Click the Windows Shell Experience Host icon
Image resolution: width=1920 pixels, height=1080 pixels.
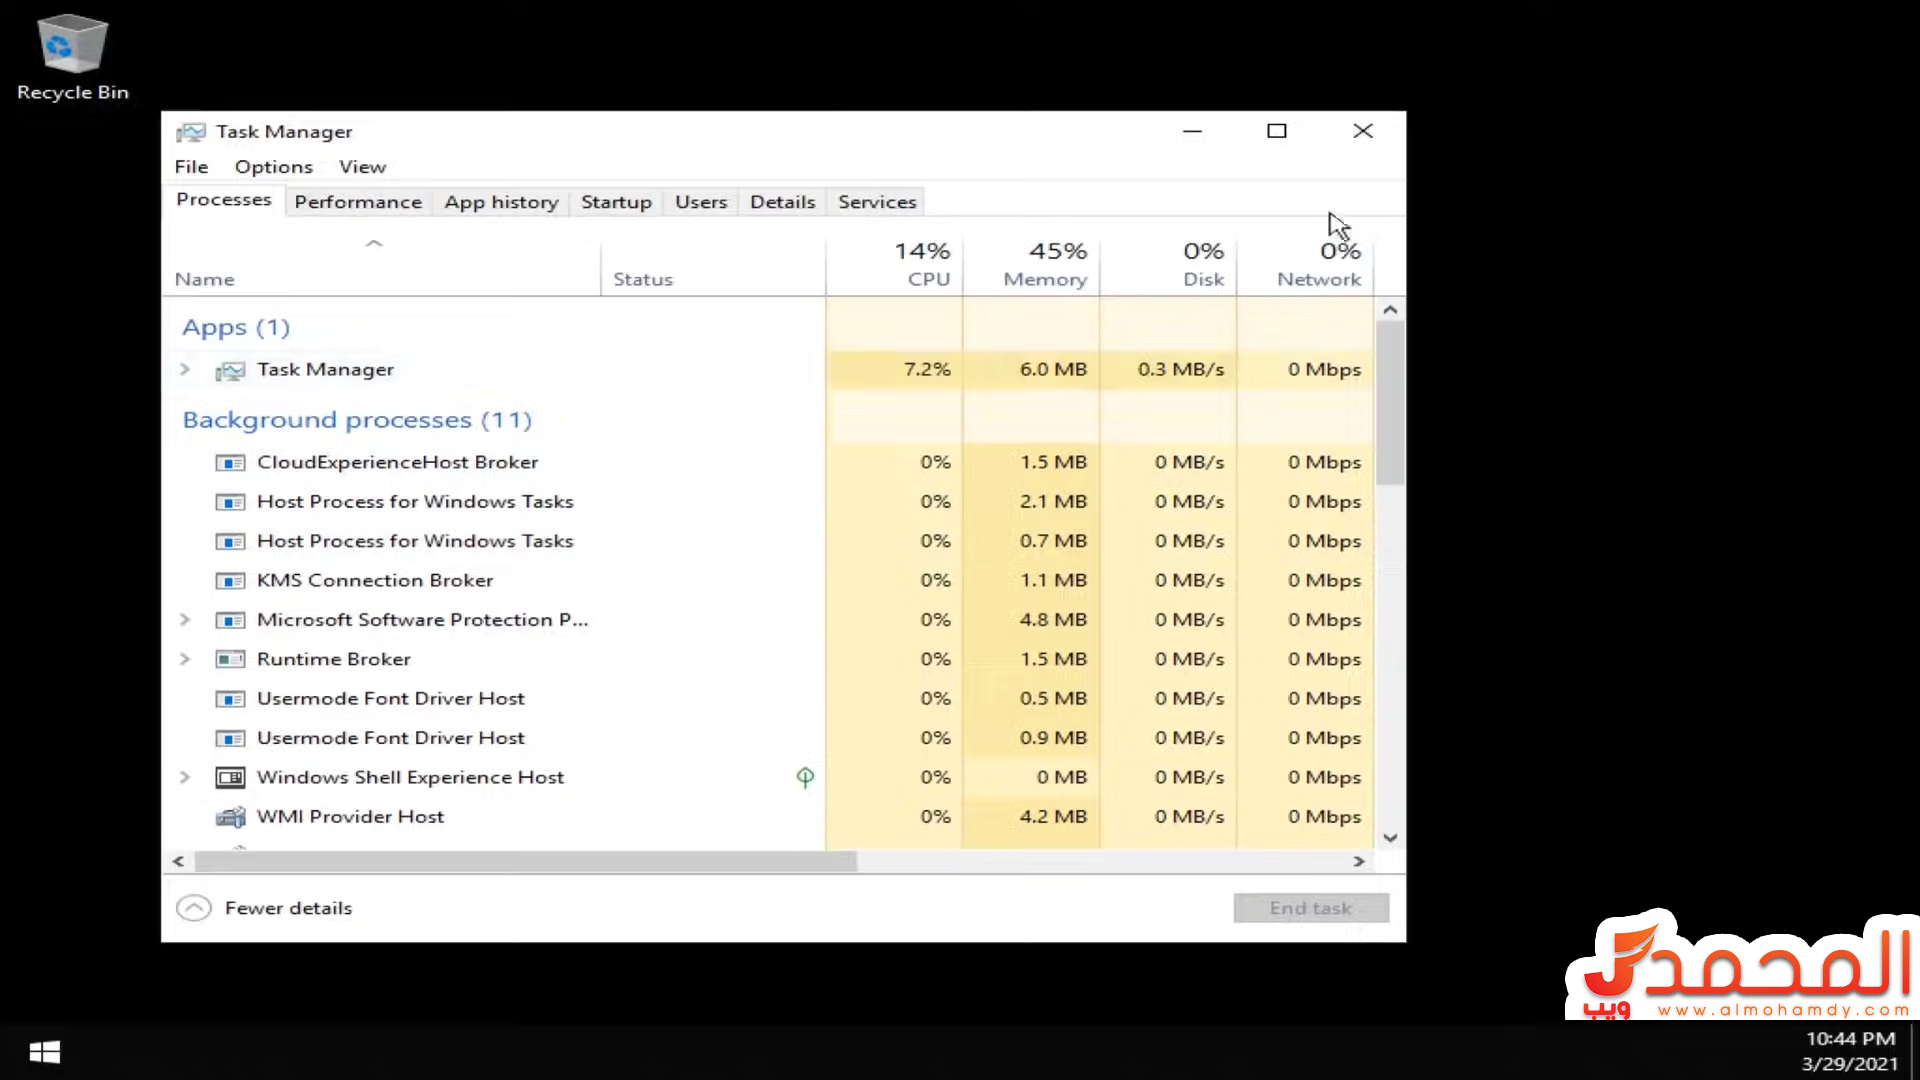tap(230, 778)
